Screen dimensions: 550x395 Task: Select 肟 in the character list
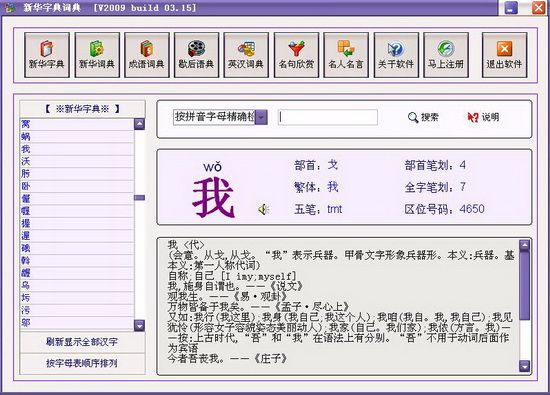(x=77, y=174)
